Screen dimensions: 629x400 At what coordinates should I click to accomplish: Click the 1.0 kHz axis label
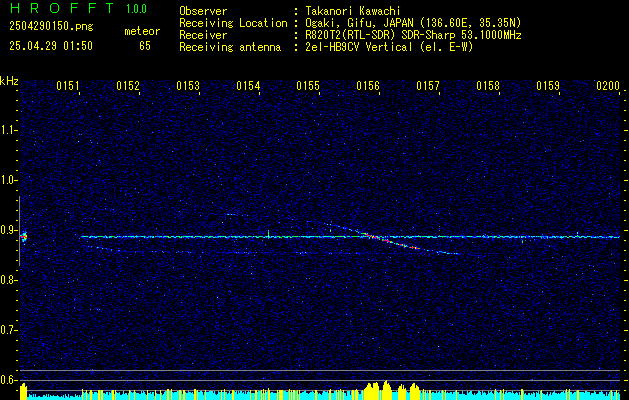(x=9, y=180)
